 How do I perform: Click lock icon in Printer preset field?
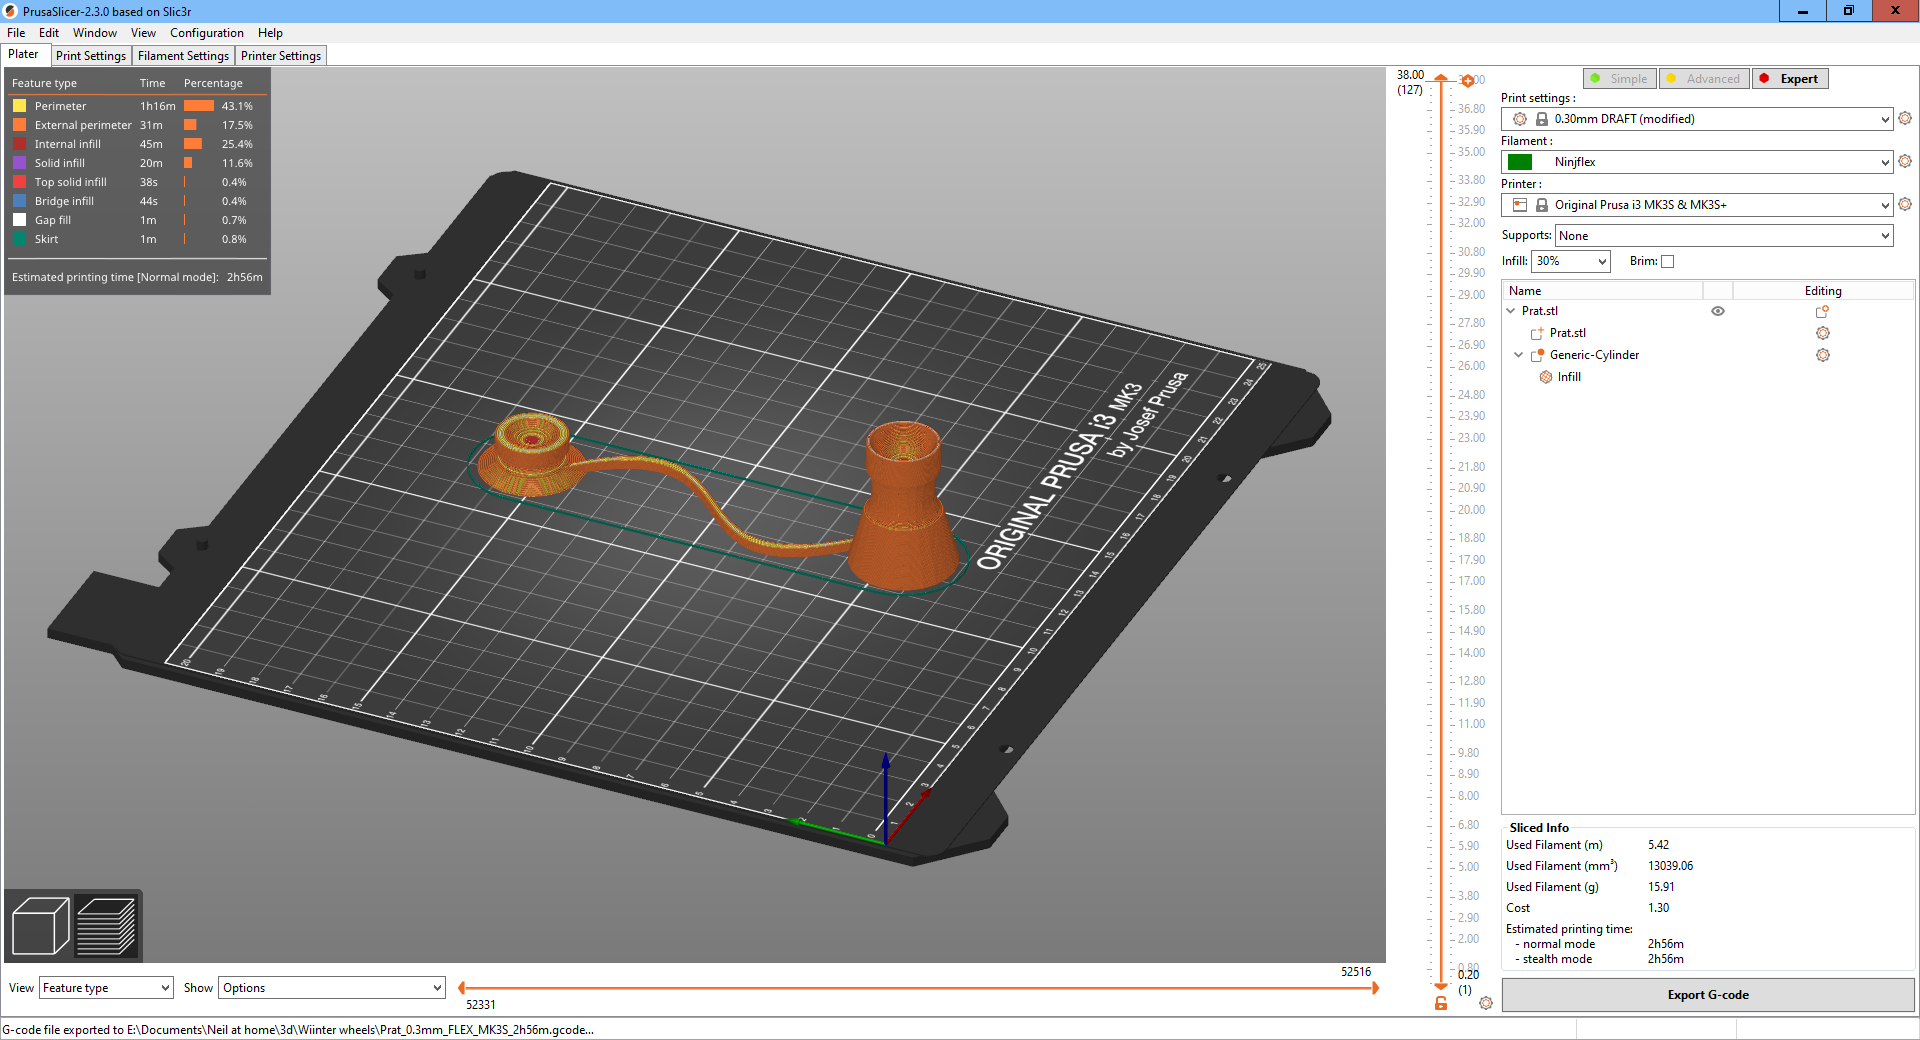[1542, 205]
